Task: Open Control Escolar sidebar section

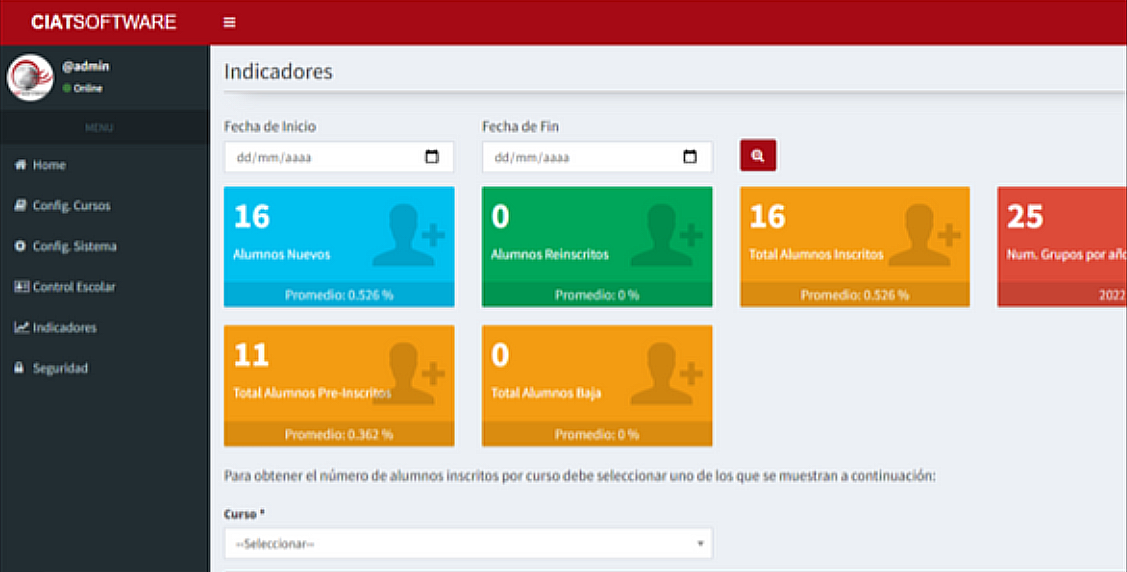Action: [x=73, y=287]
